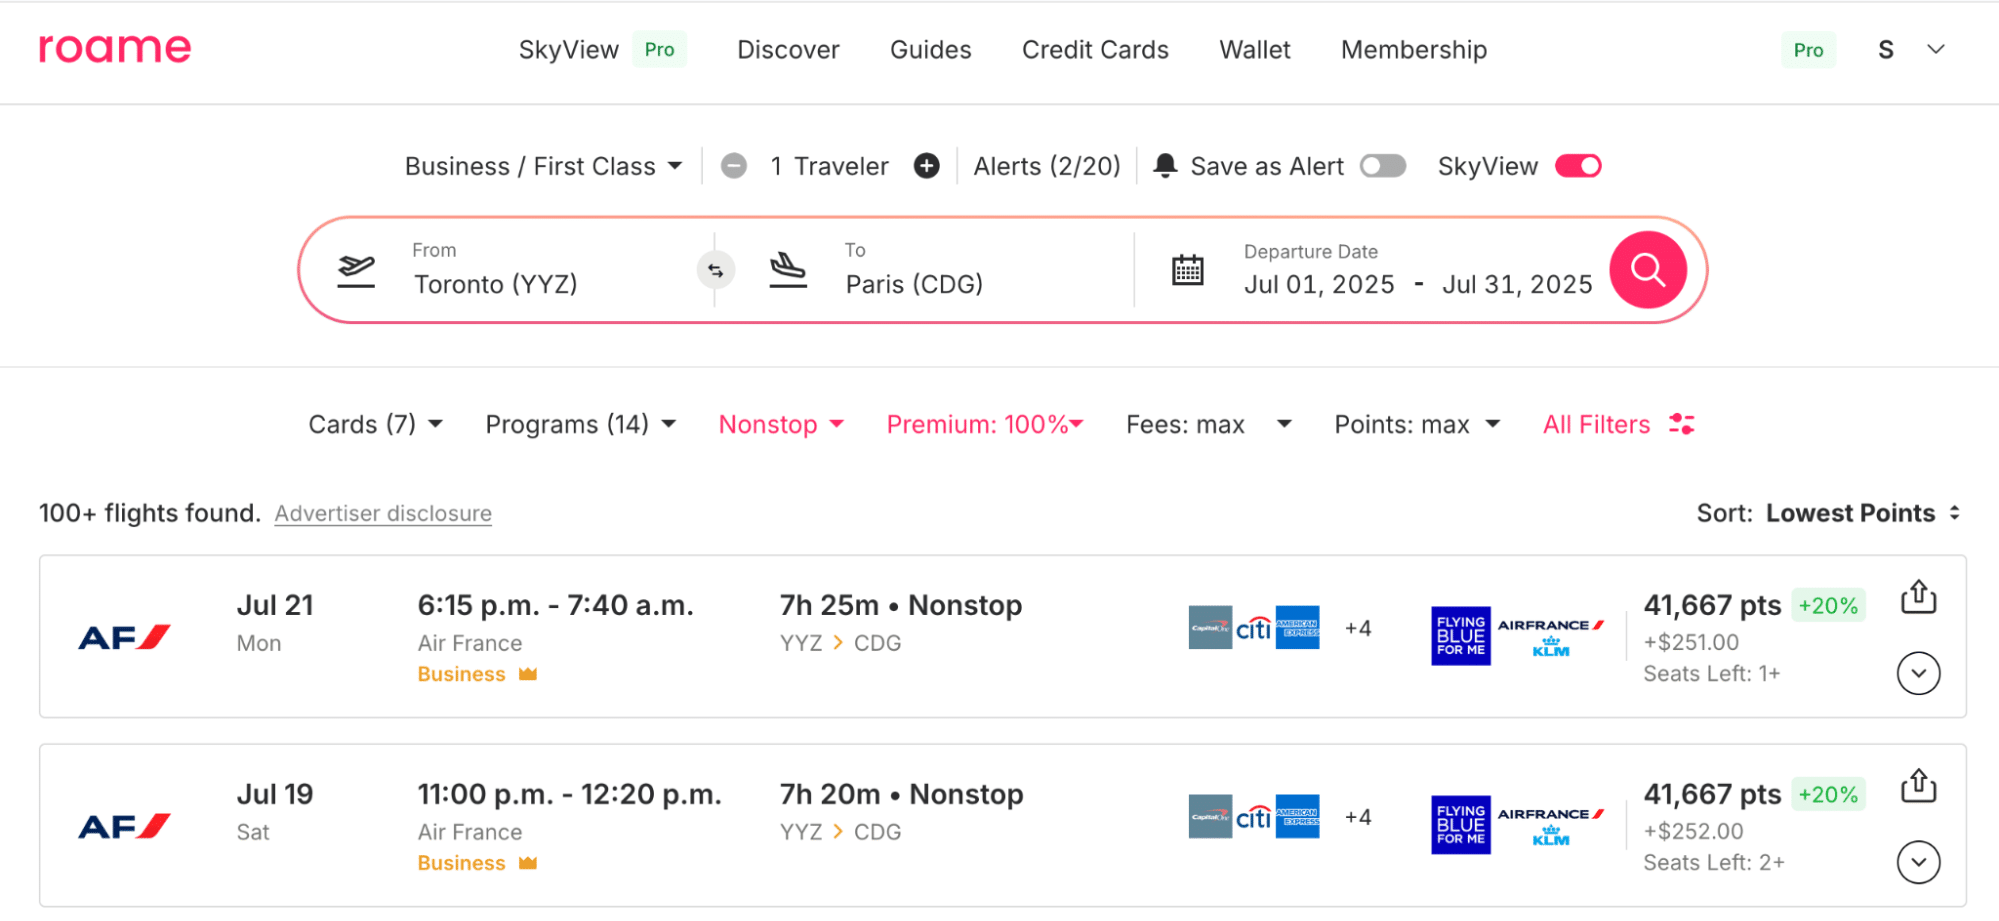Turn off the SkyView toggle

coord(1577,166)
